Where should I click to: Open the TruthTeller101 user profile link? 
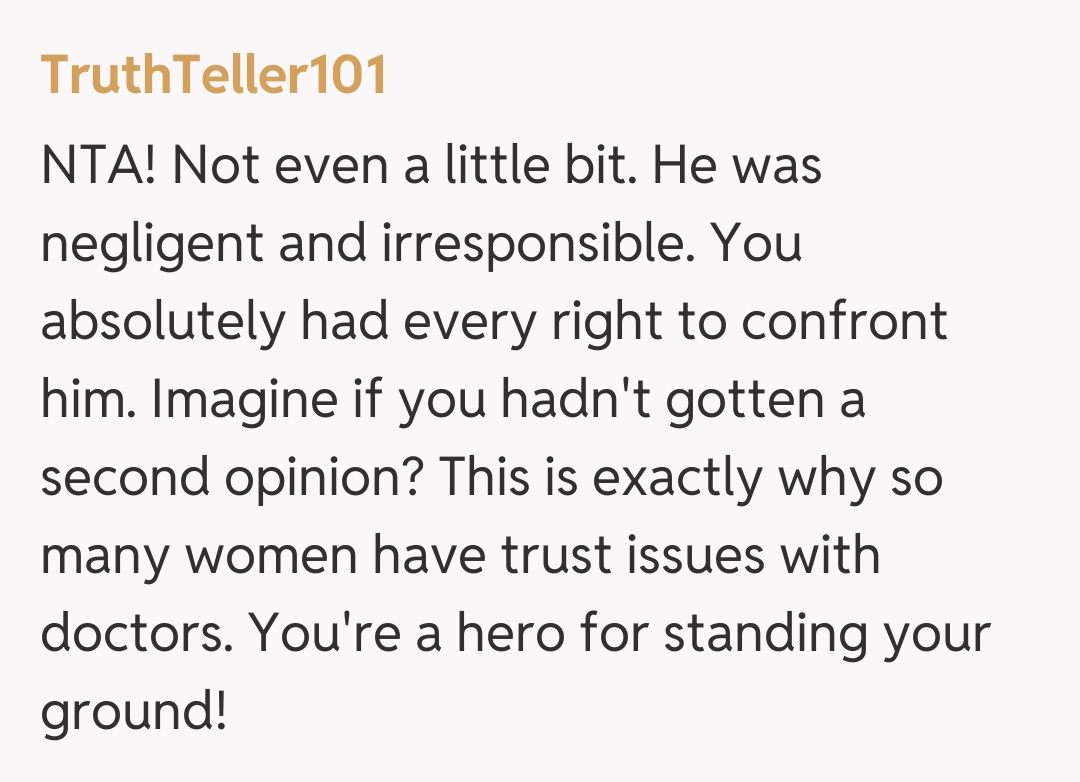tap(214, 75)
